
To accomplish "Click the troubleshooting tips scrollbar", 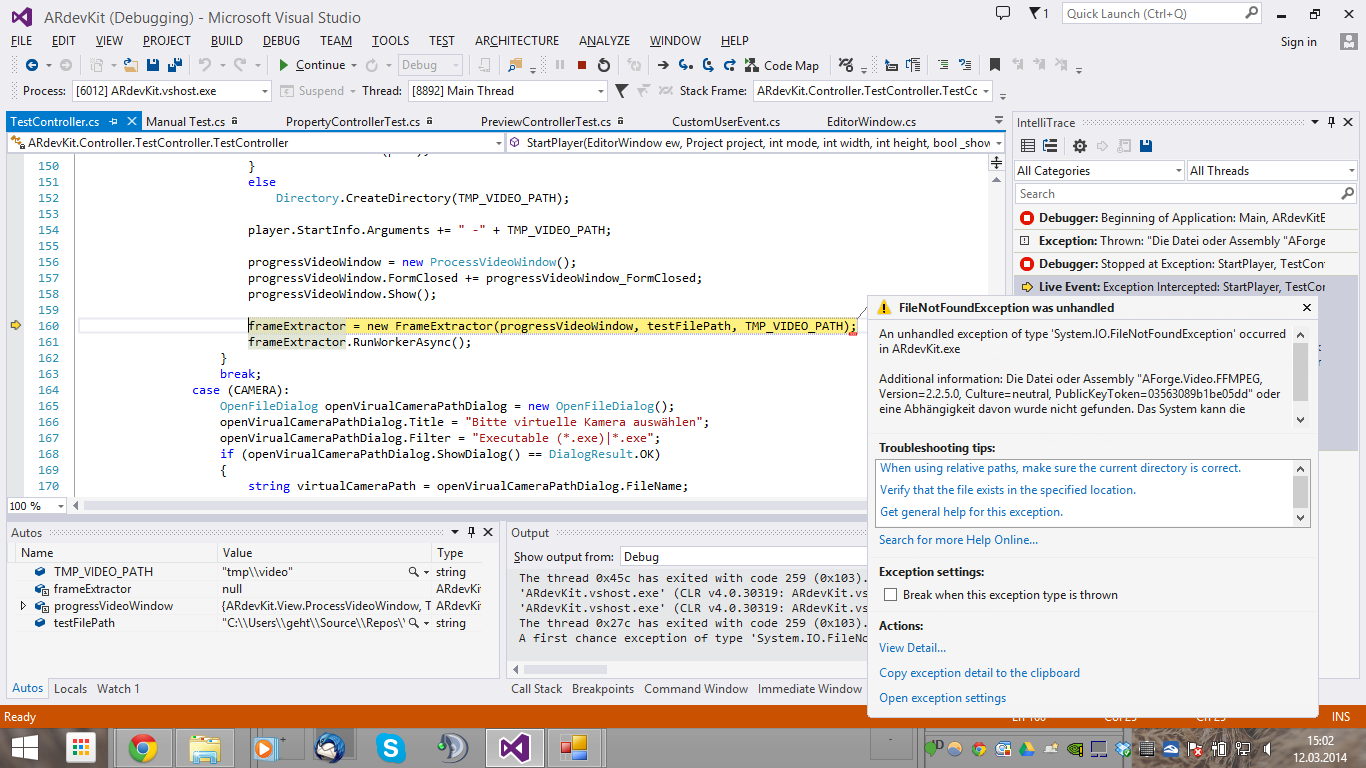I will (x=1301, y=493).
